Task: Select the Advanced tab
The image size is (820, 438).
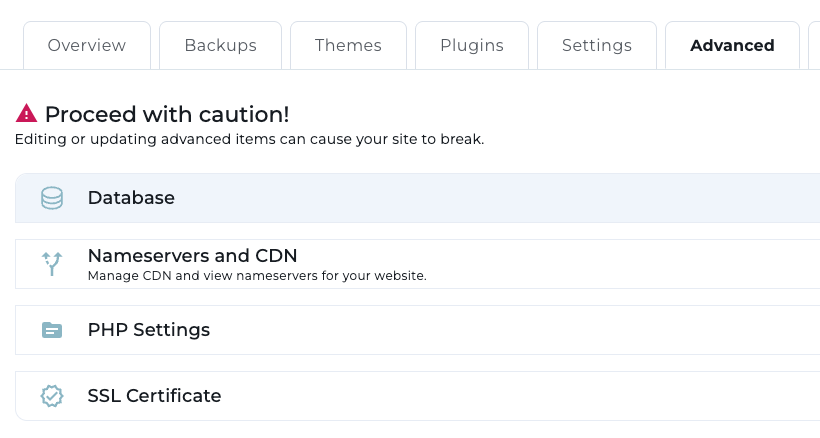Action: tap(732, 46)
